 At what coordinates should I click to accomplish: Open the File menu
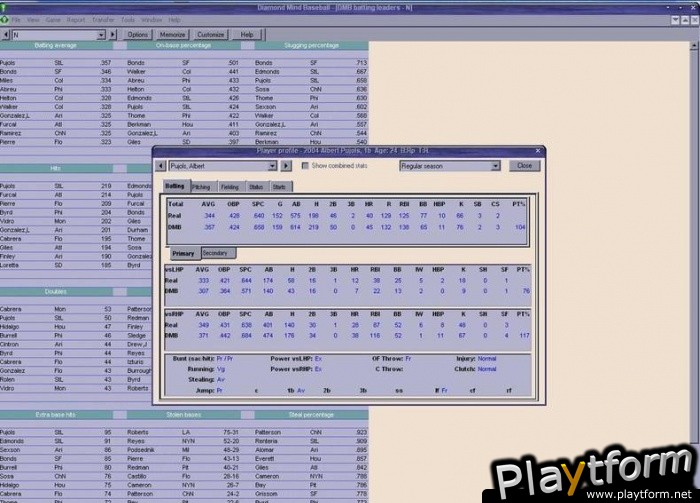[16, 20]
